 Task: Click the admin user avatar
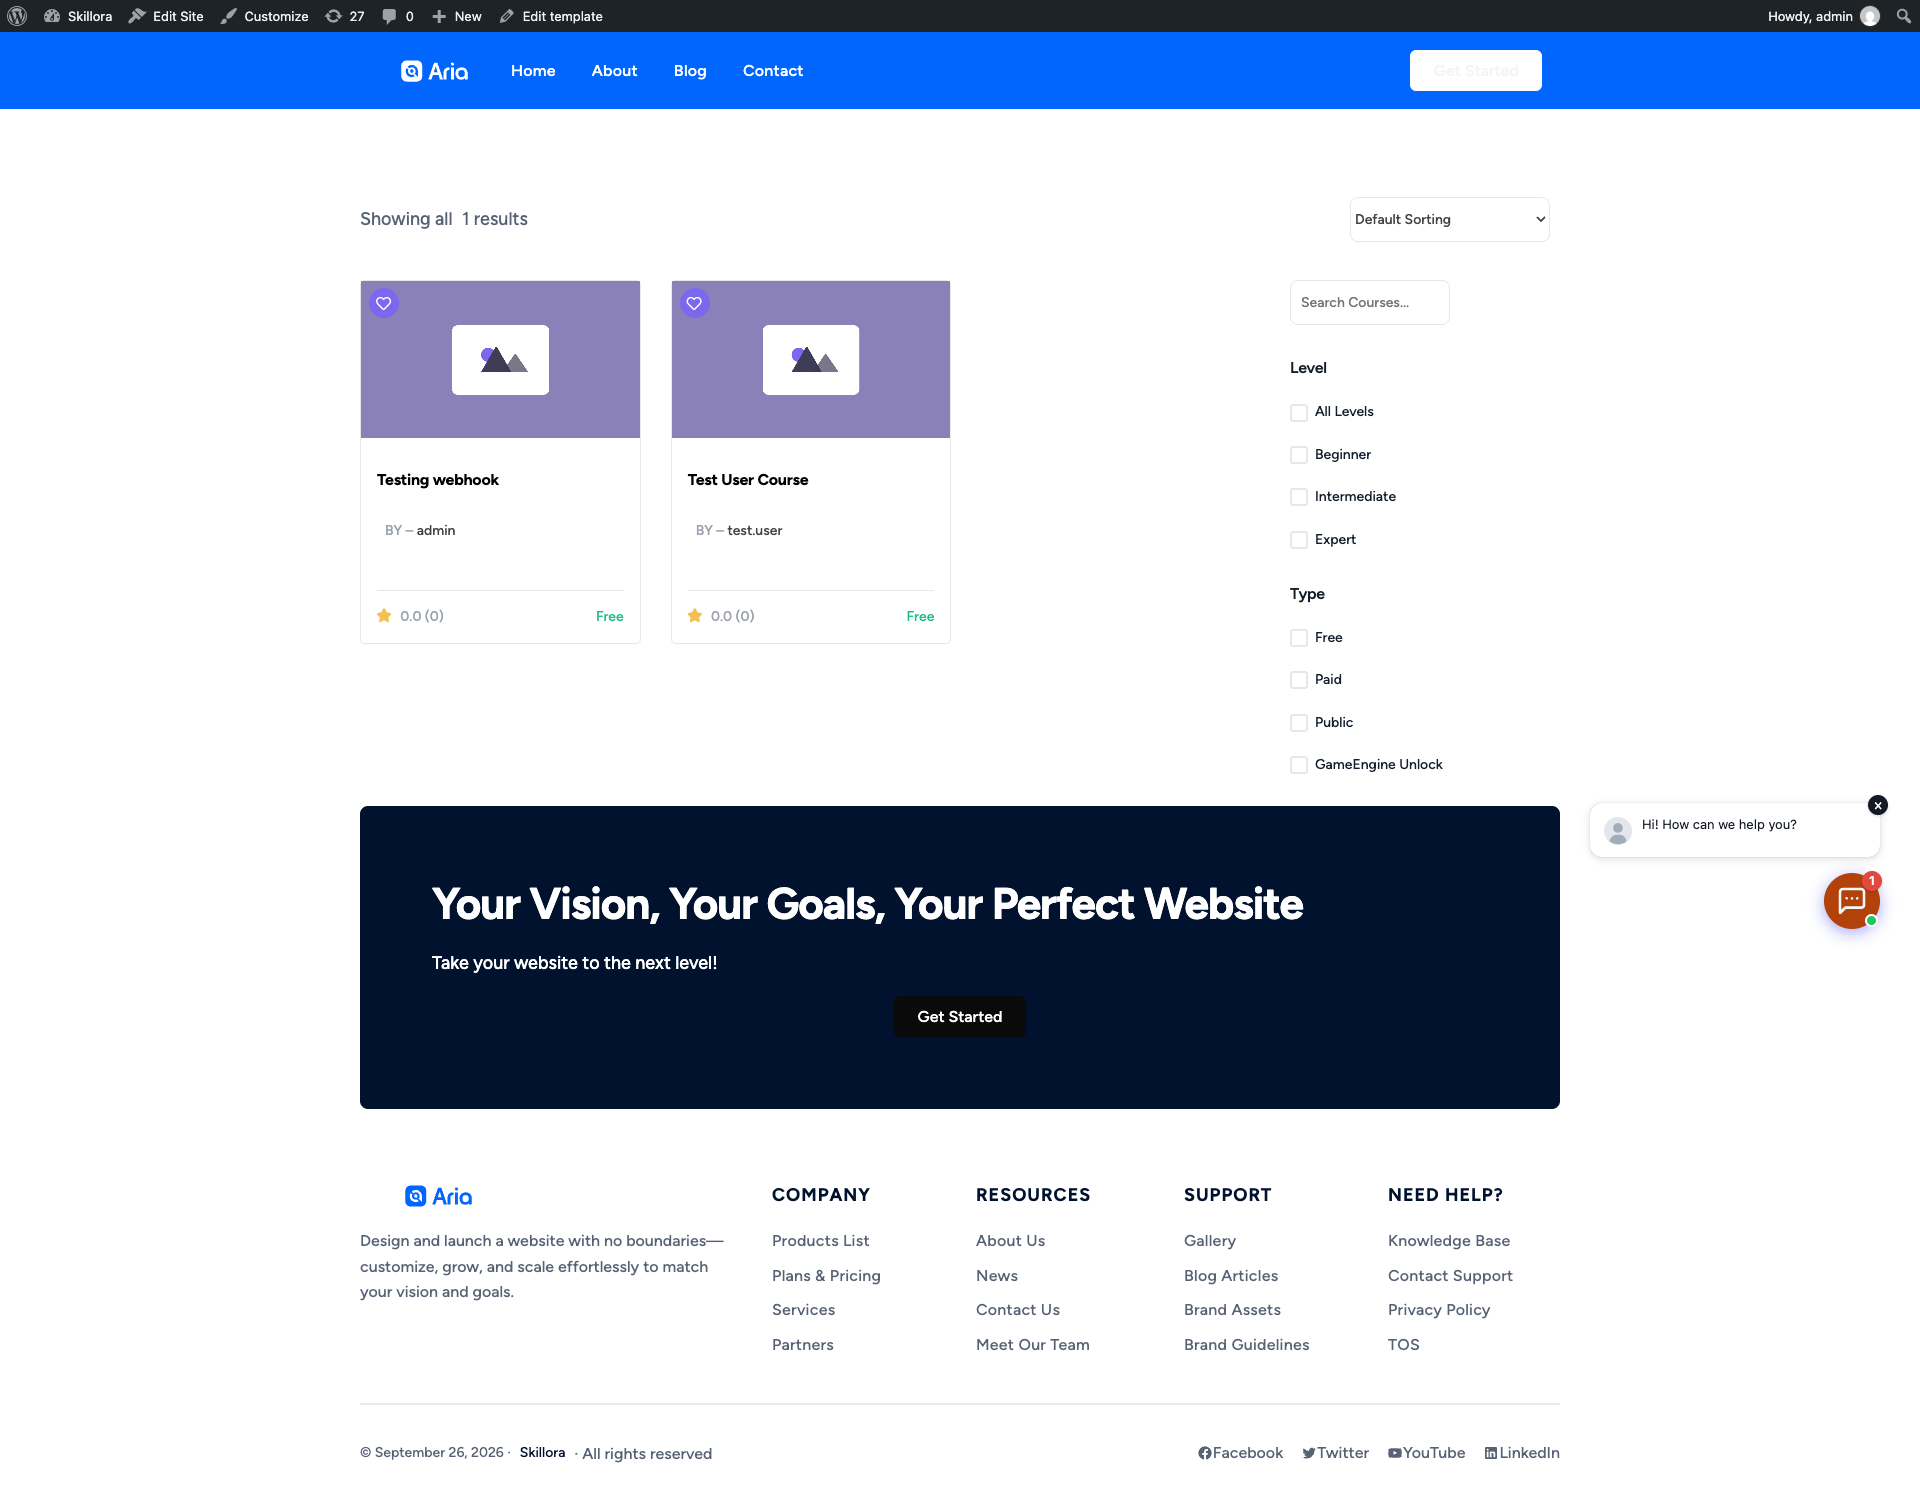1870,16
